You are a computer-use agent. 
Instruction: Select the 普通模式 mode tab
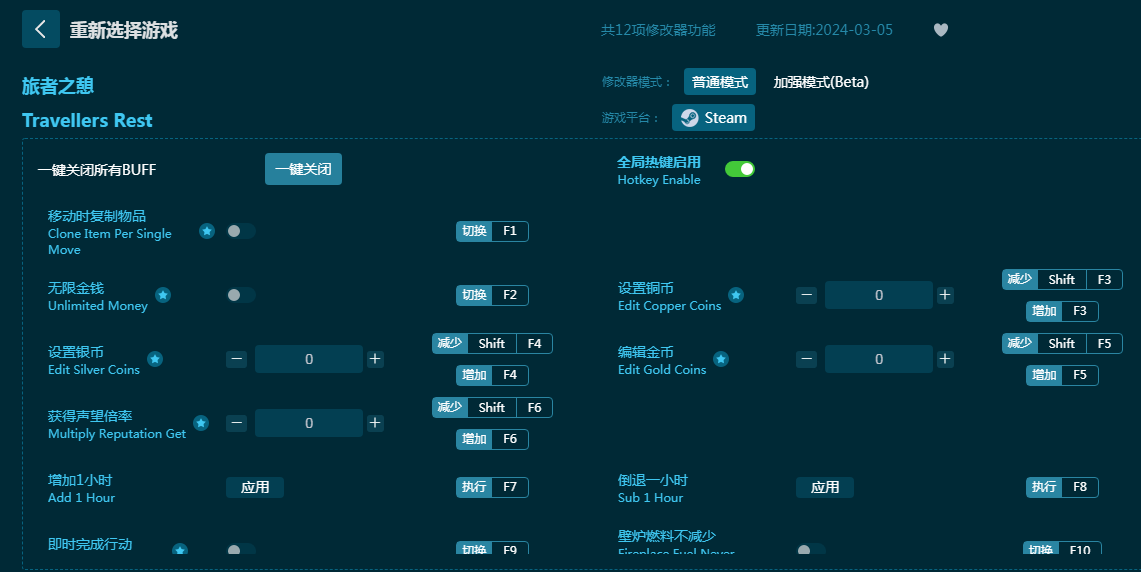719,82
